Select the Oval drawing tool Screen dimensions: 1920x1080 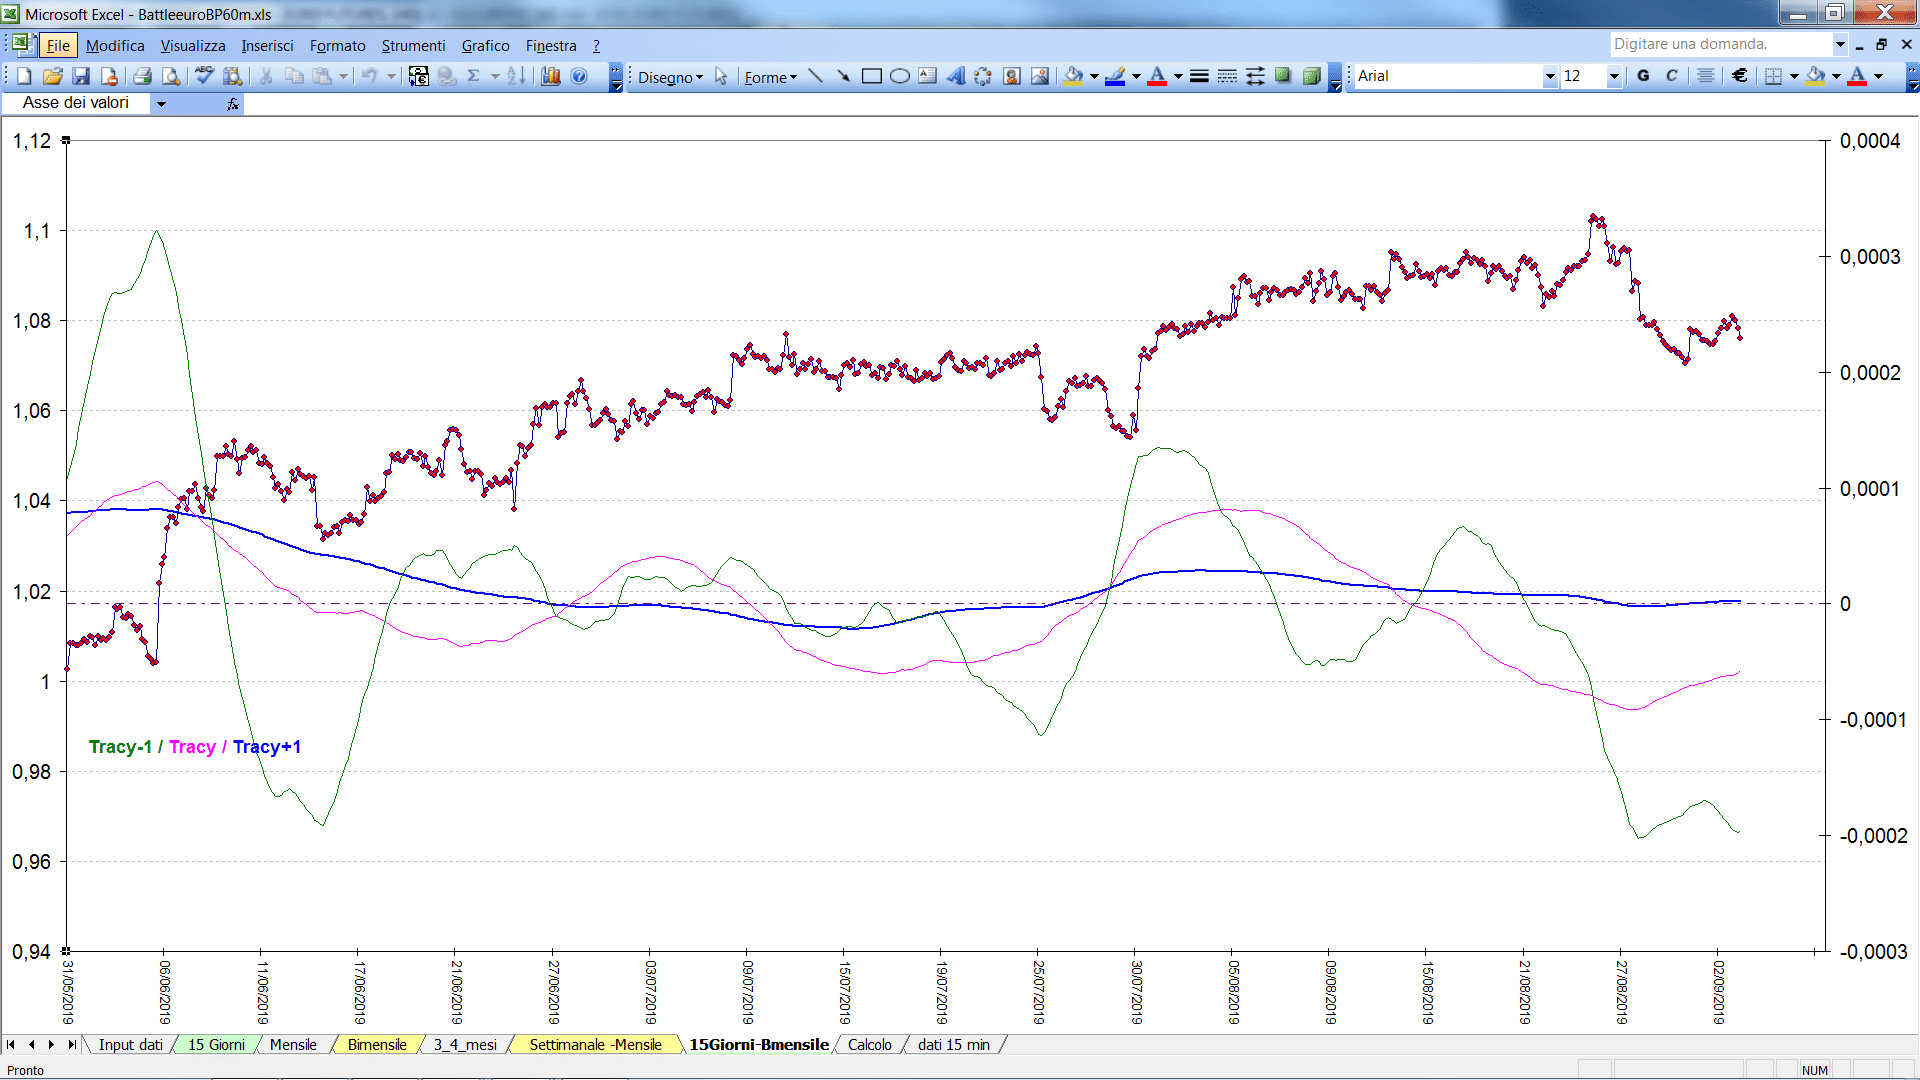point(900,76)
